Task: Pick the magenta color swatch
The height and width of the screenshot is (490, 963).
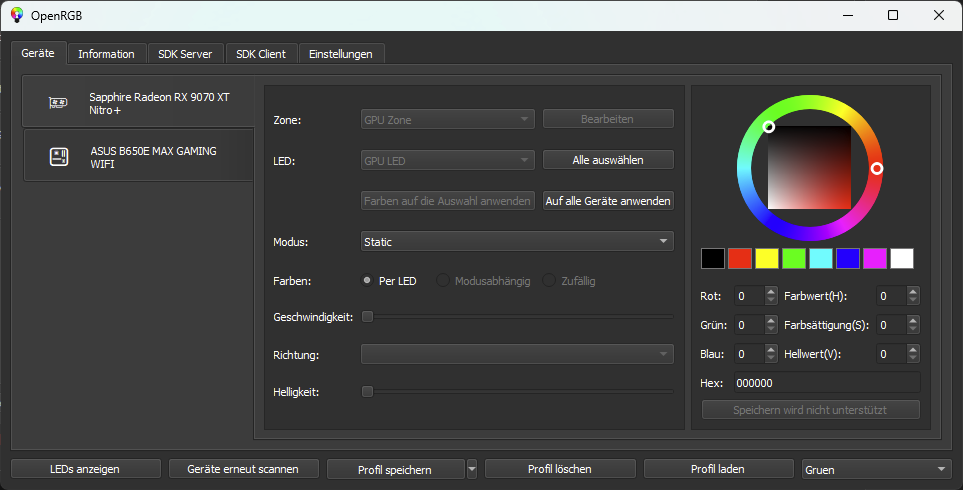Action: (875, 259)
